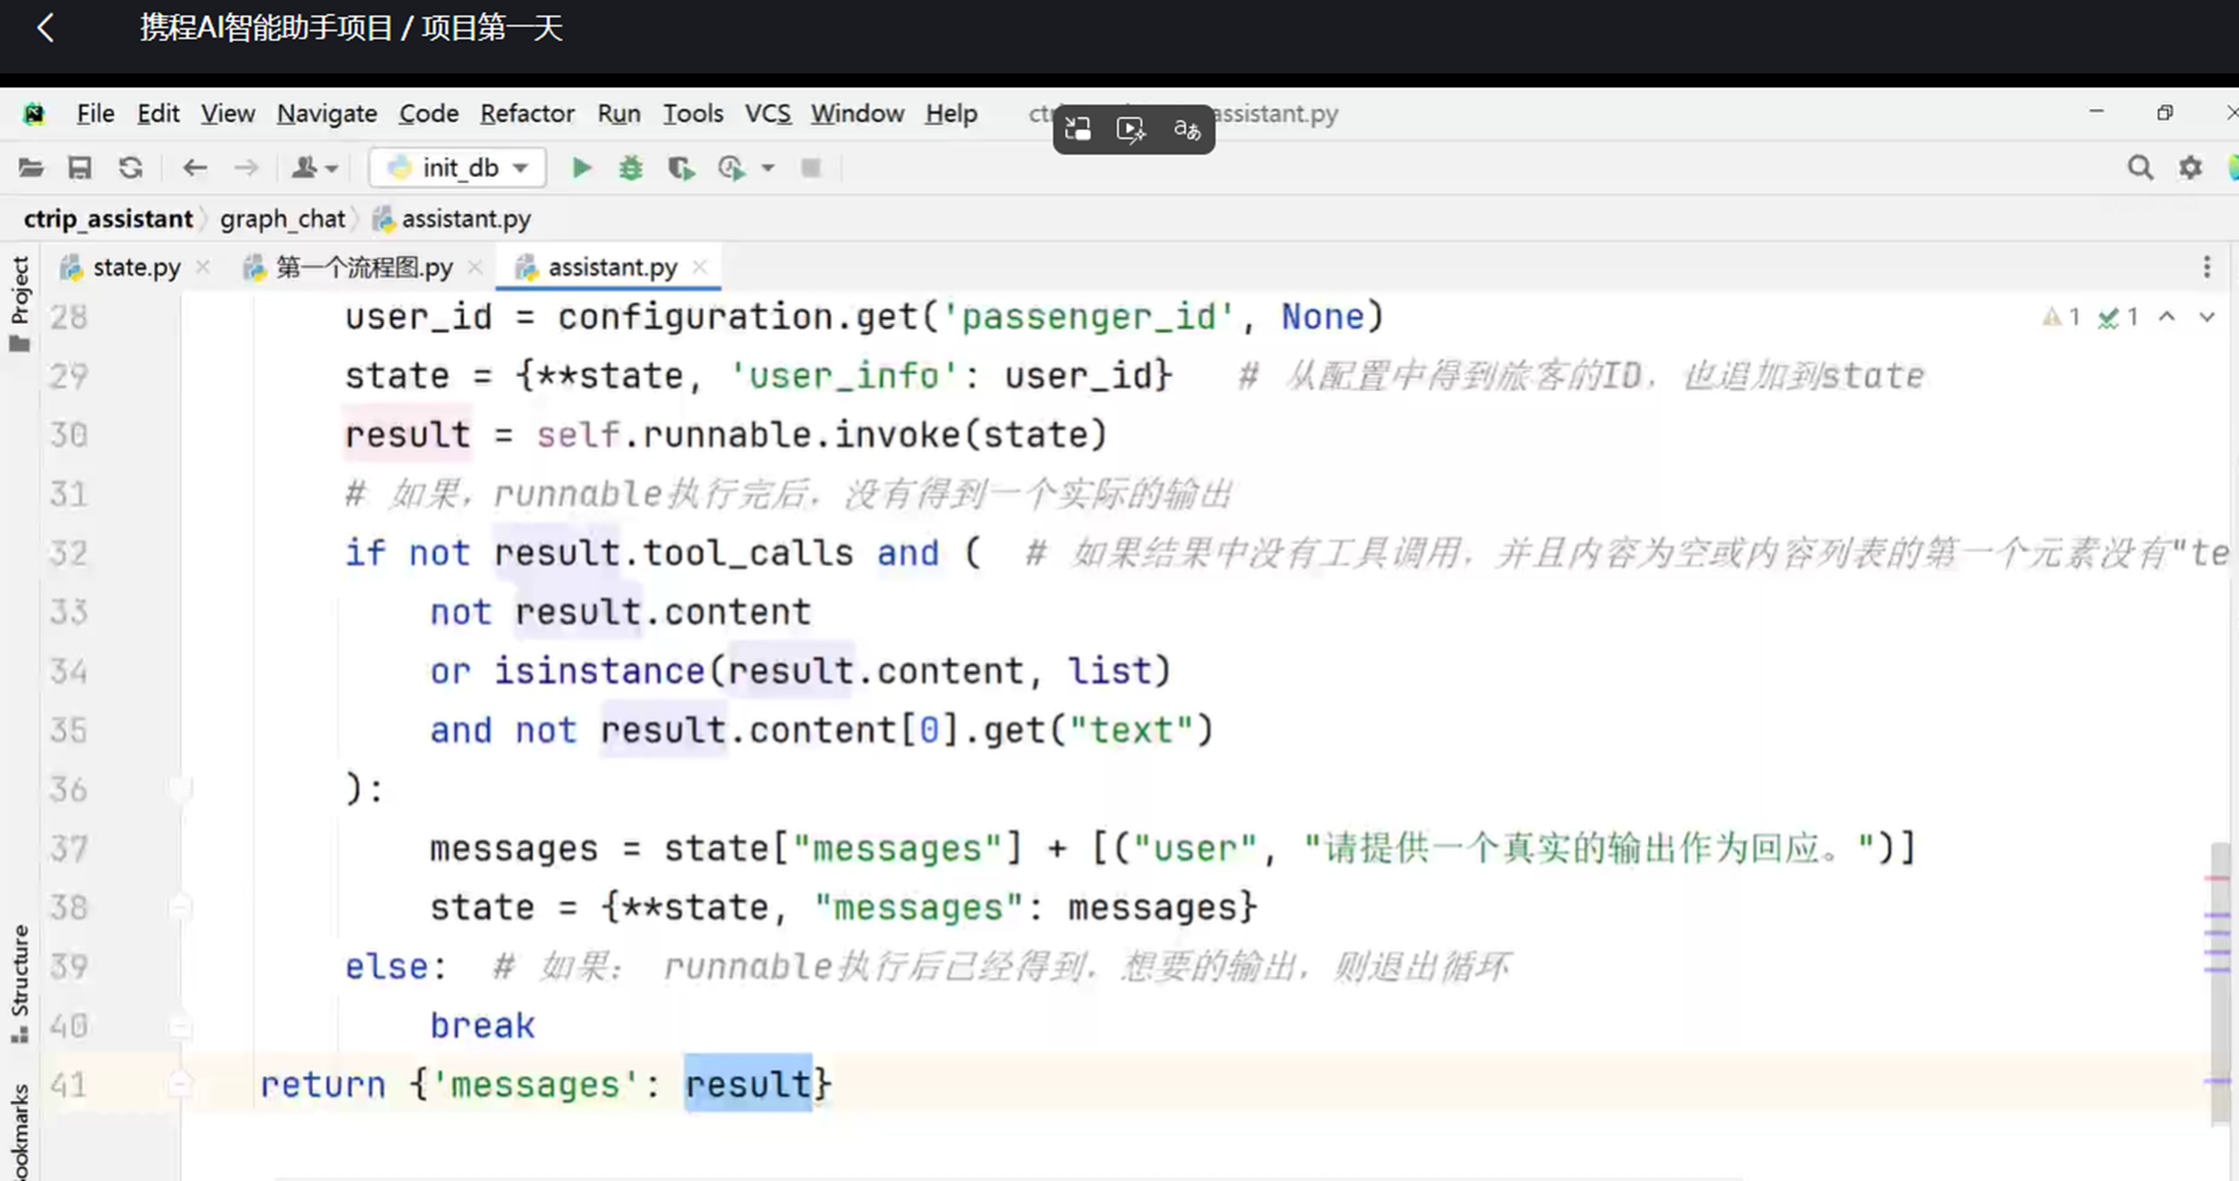Open the File menu
This screenshot has height=1181, width=2239.
95,114
